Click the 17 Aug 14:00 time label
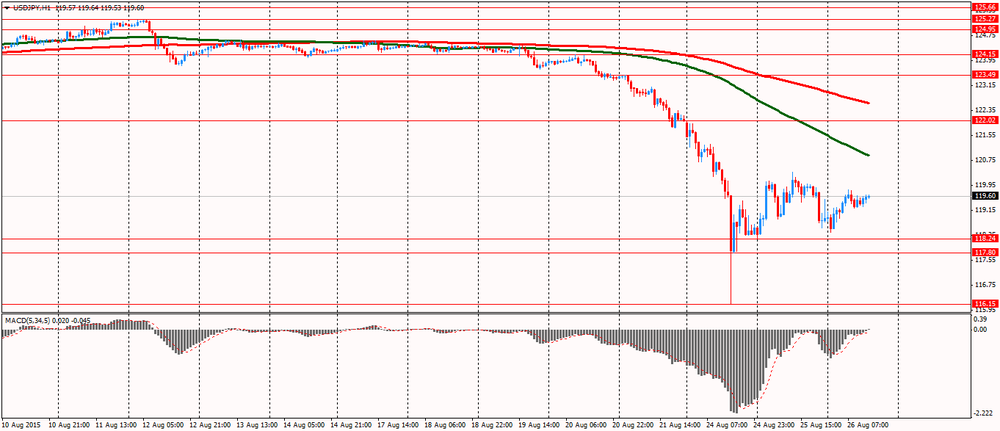Image resolution: width=1000 pixels, height=431 pixels. (397, 424)
